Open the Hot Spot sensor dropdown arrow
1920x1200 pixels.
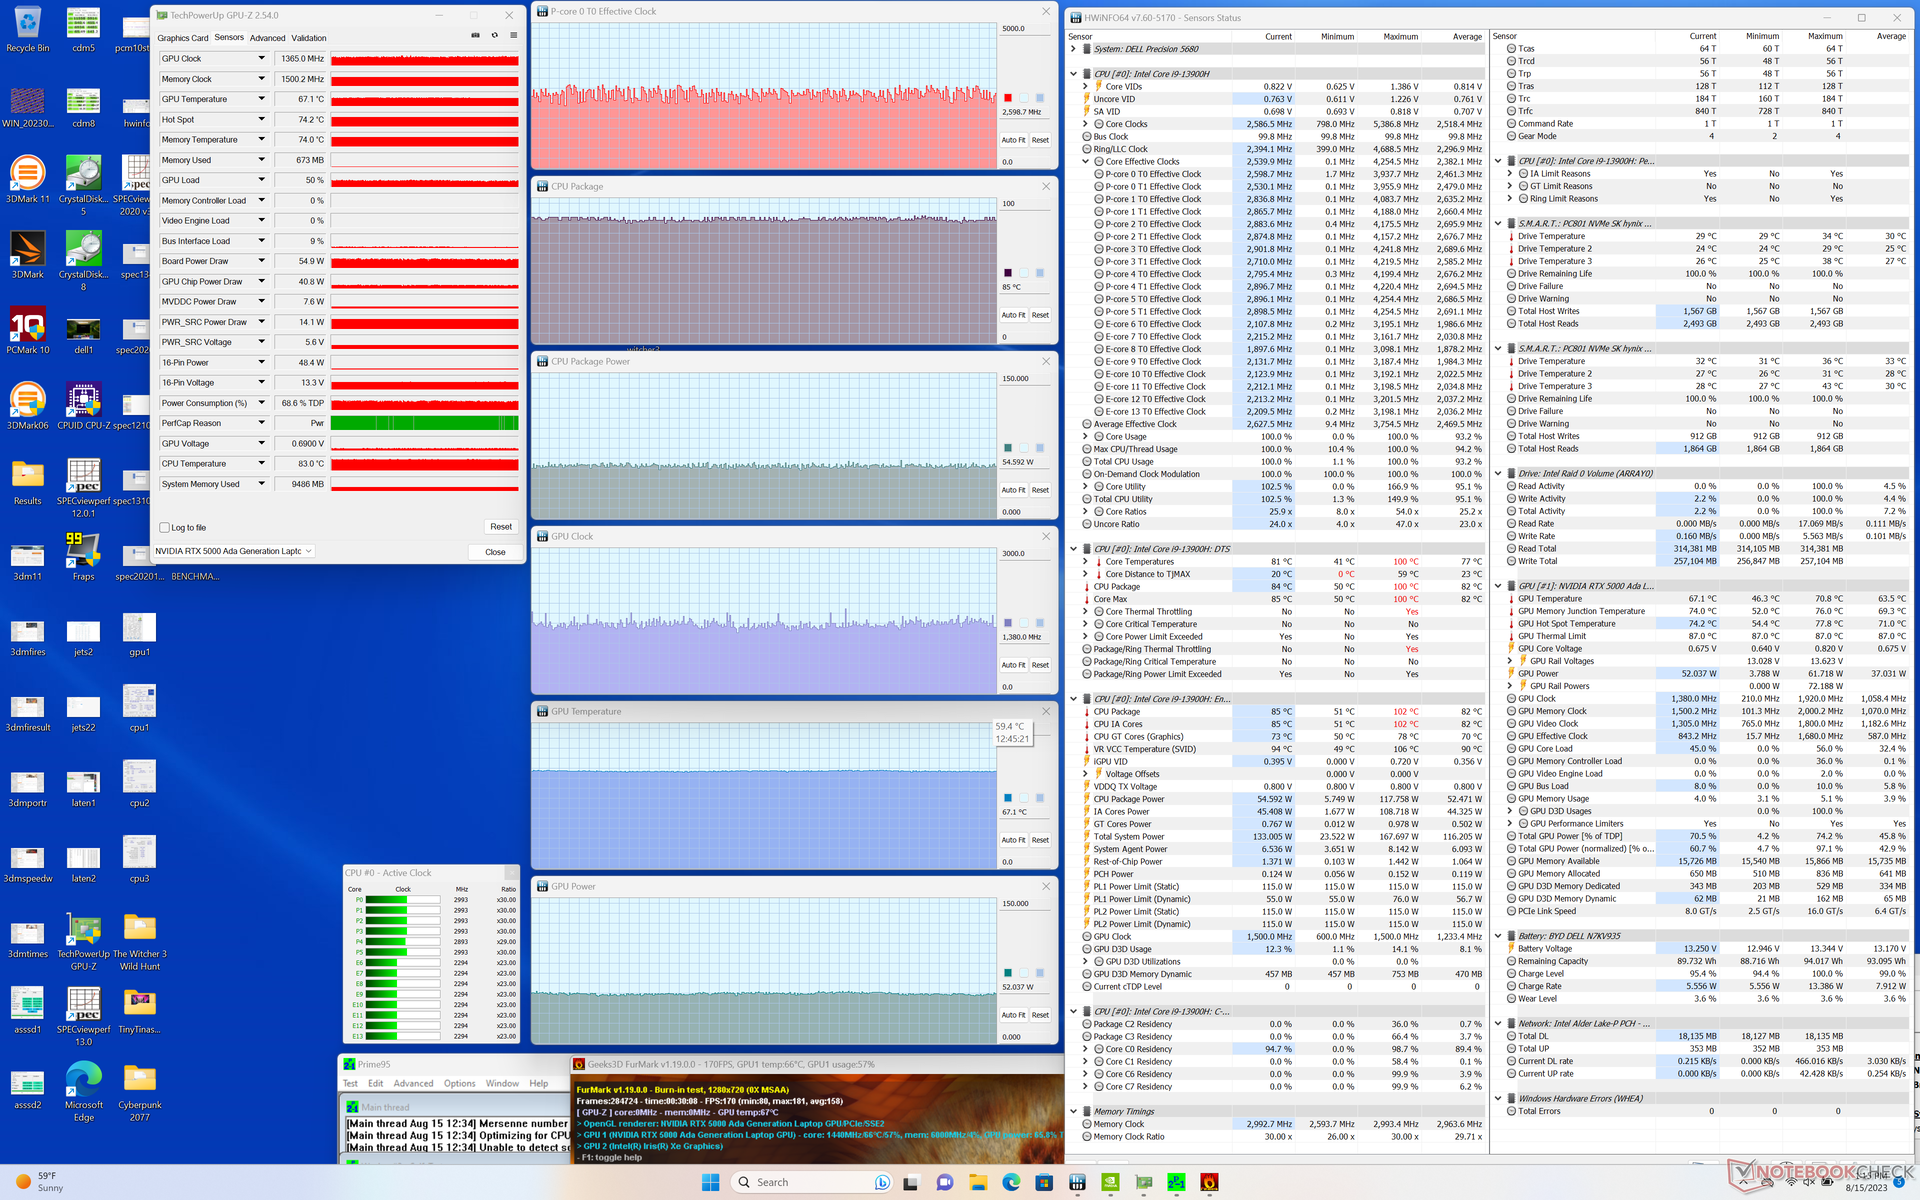tap(262, 119)
